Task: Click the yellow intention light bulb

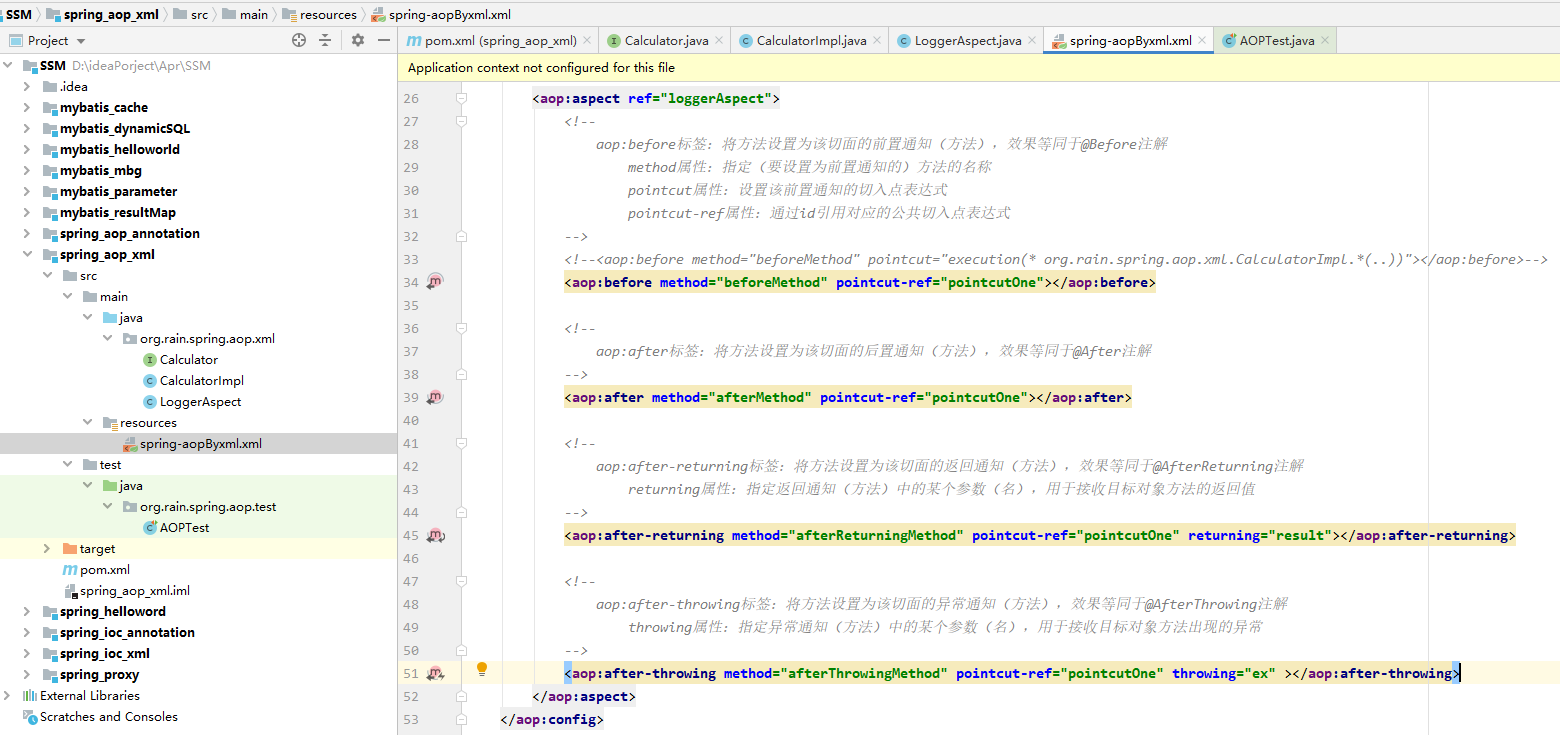Action: pyautogui.click(x=482, y=668)
